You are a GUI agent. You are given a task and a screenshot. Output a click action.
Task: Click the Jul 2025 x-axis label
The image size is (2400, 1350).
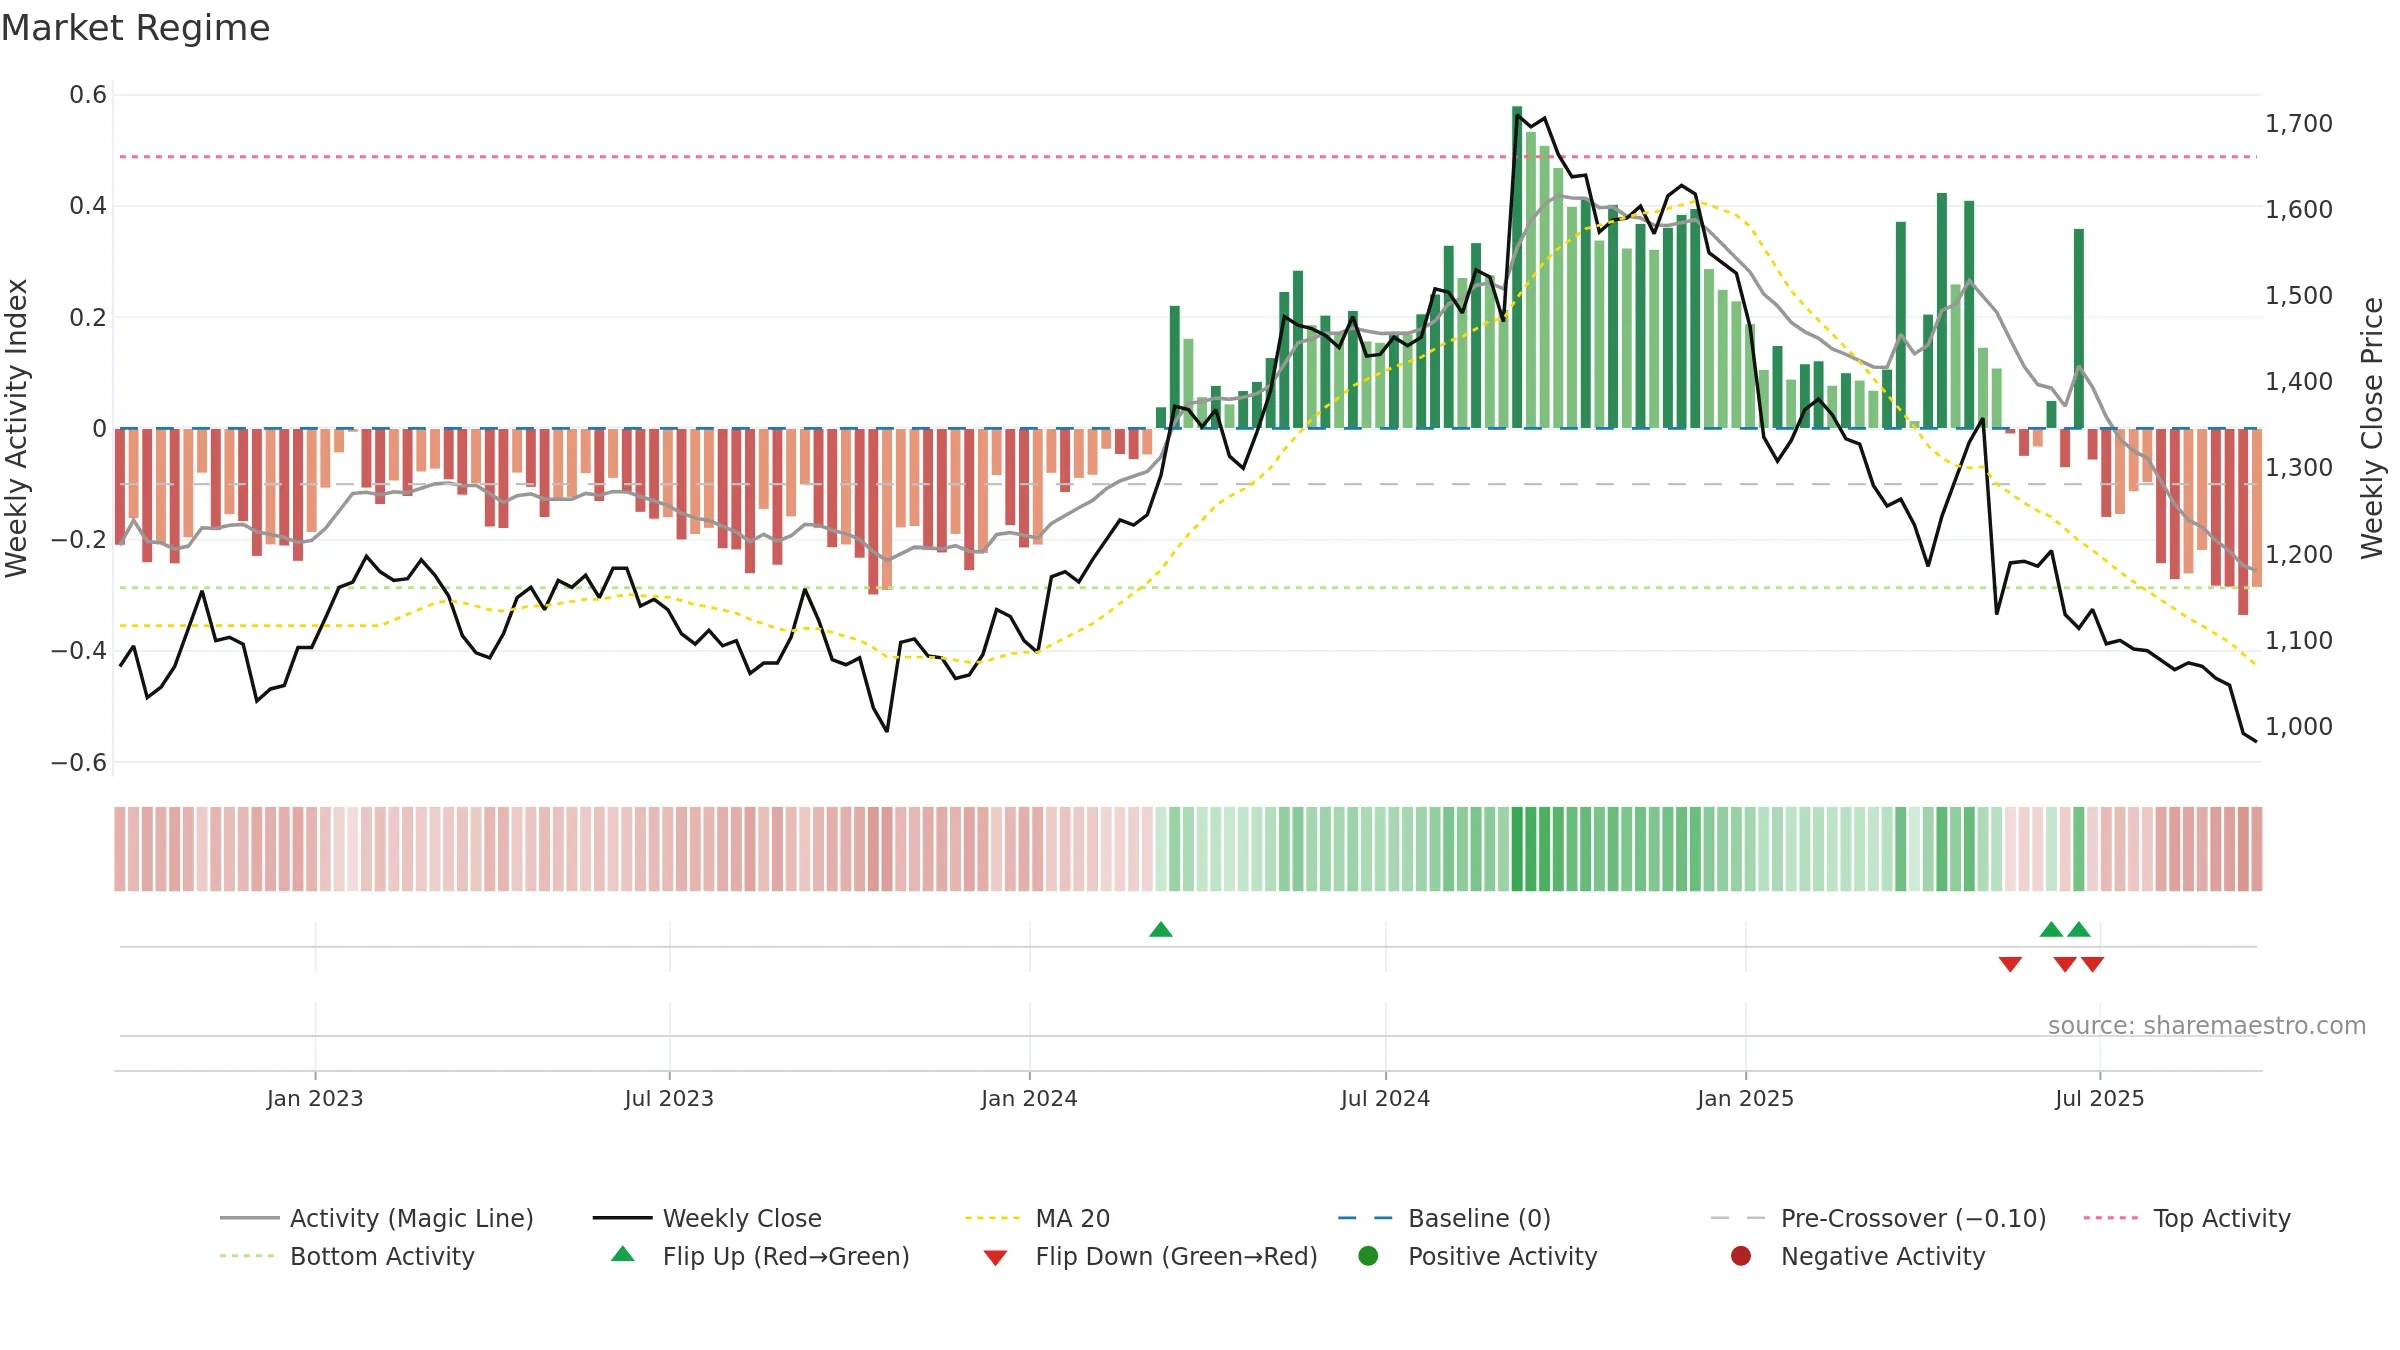click(2099, 1099)
